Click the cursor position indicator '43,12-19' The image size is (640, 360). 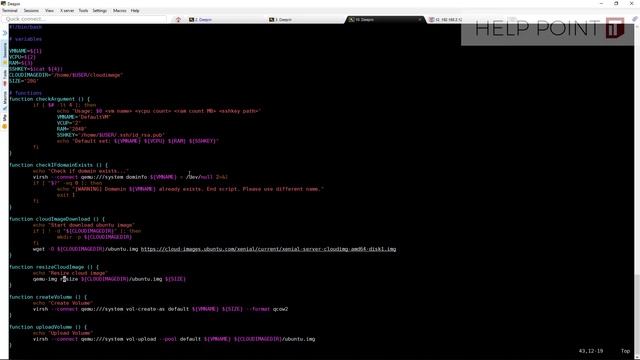[x=591, y=351]
